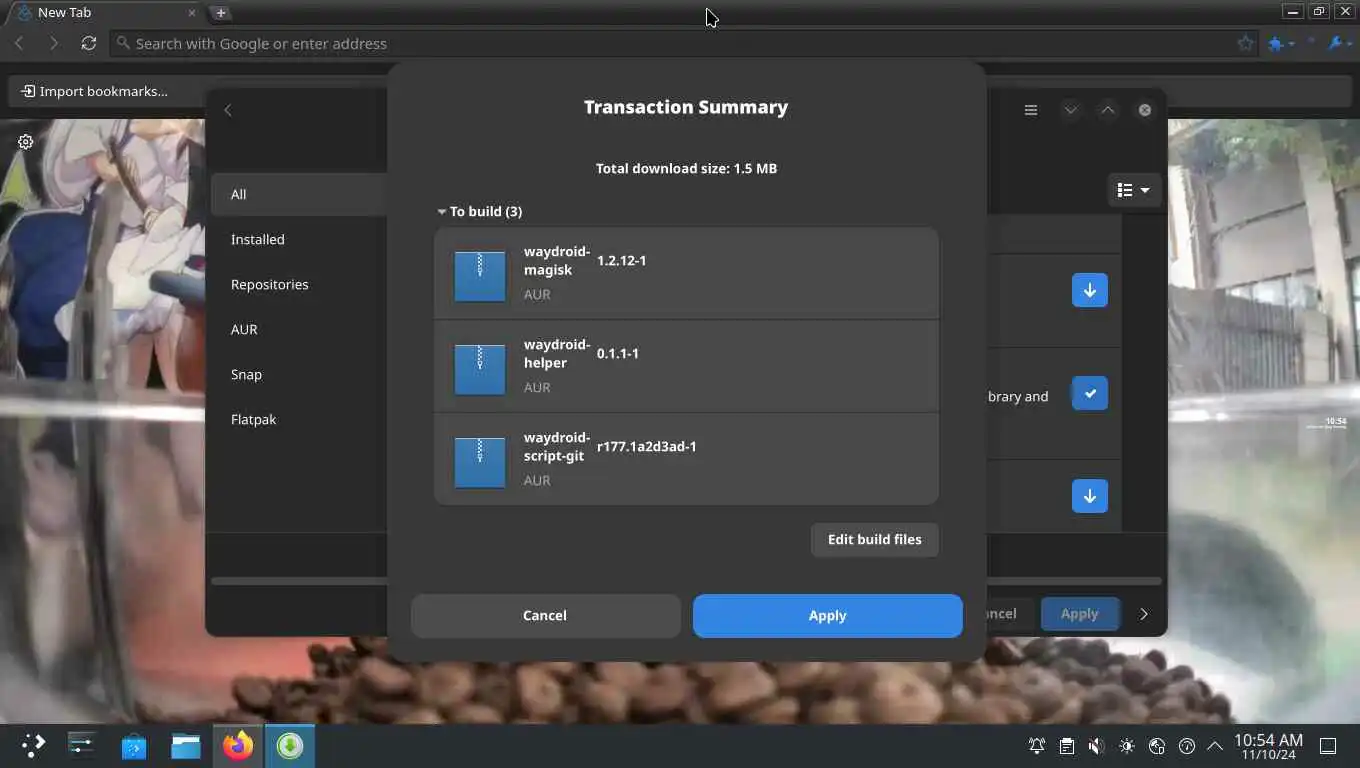Open the list view options dropdown
1360x768 pixels.
tap(1133, 190)
